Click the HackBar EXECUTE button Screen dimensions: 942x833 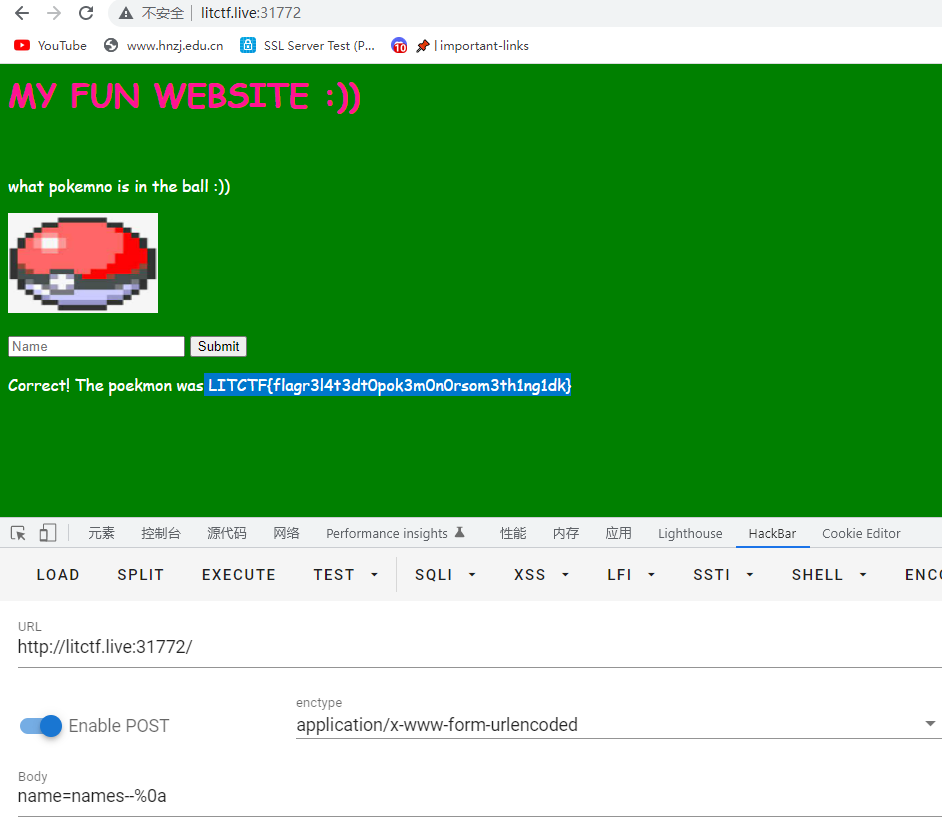click(x=239, y=575)
